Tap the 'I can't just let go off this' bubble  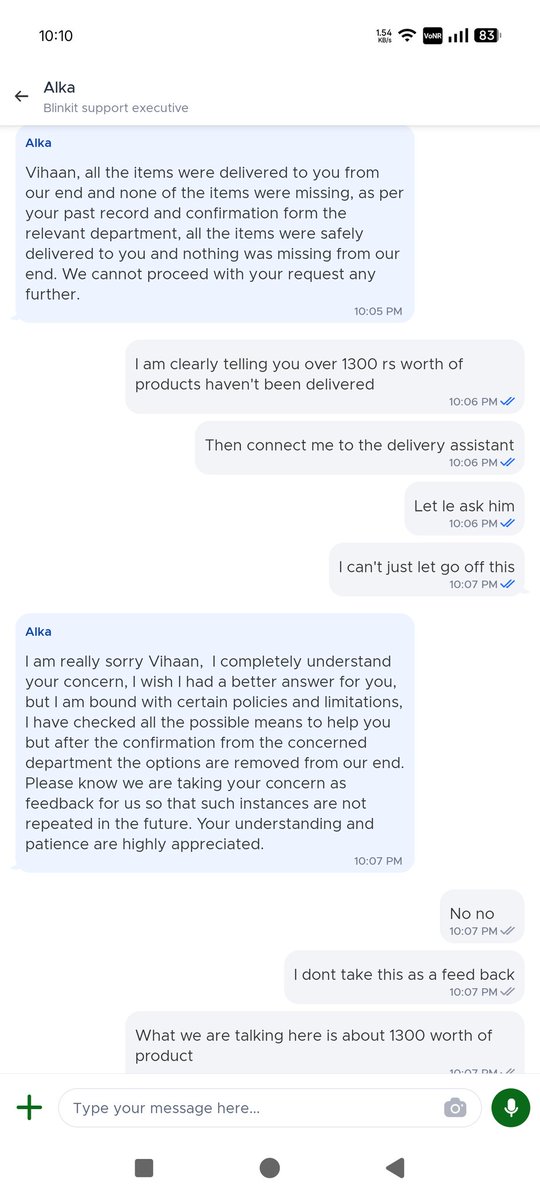coord(427,569)
